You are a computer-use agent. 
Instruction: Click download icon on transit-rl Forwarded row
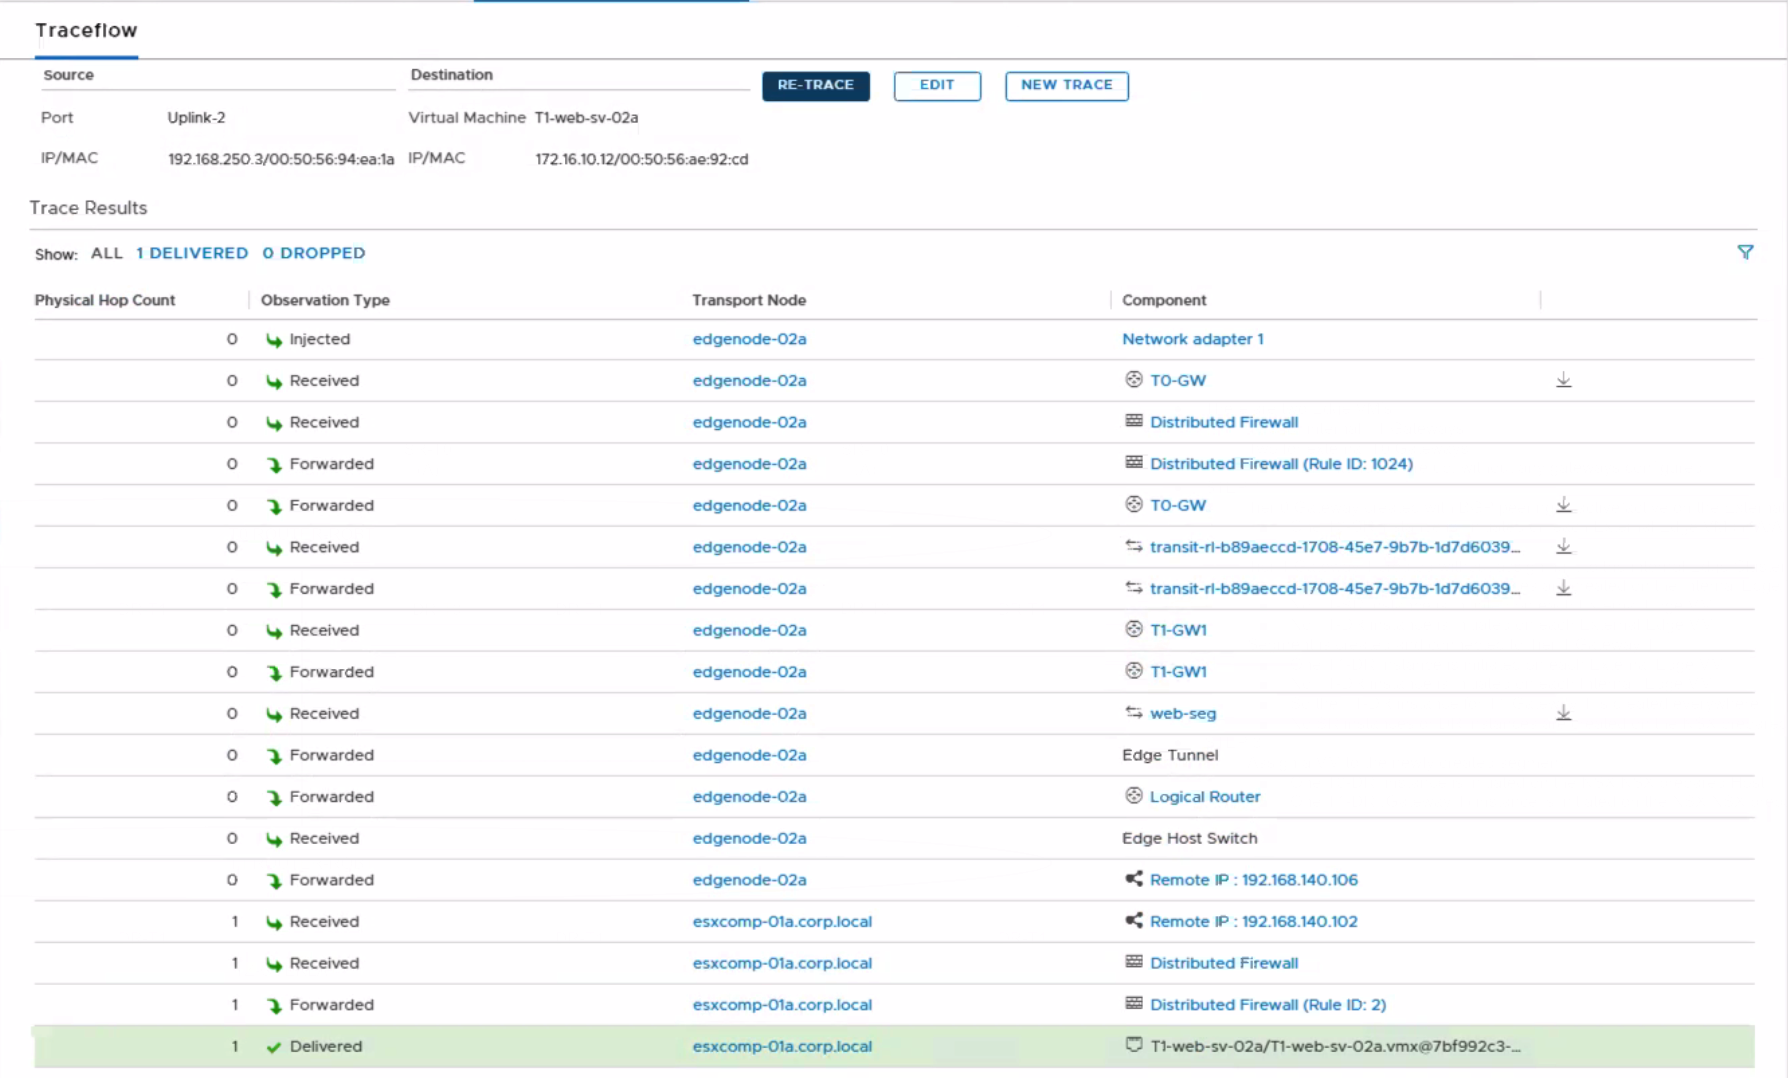[x=1563, y=589]
